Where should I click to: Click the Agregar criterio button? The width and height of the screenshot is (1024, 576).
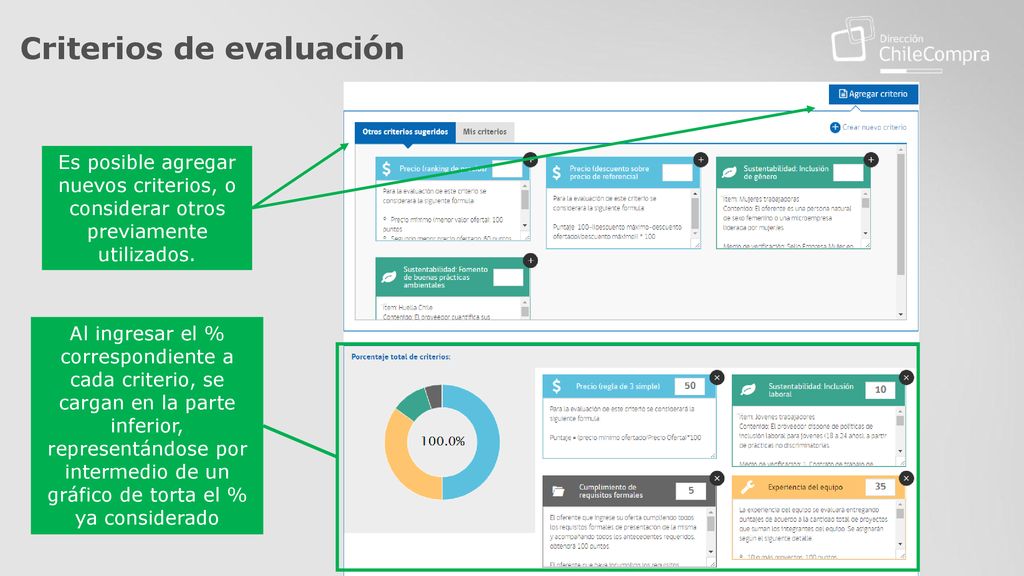point(873,94)
